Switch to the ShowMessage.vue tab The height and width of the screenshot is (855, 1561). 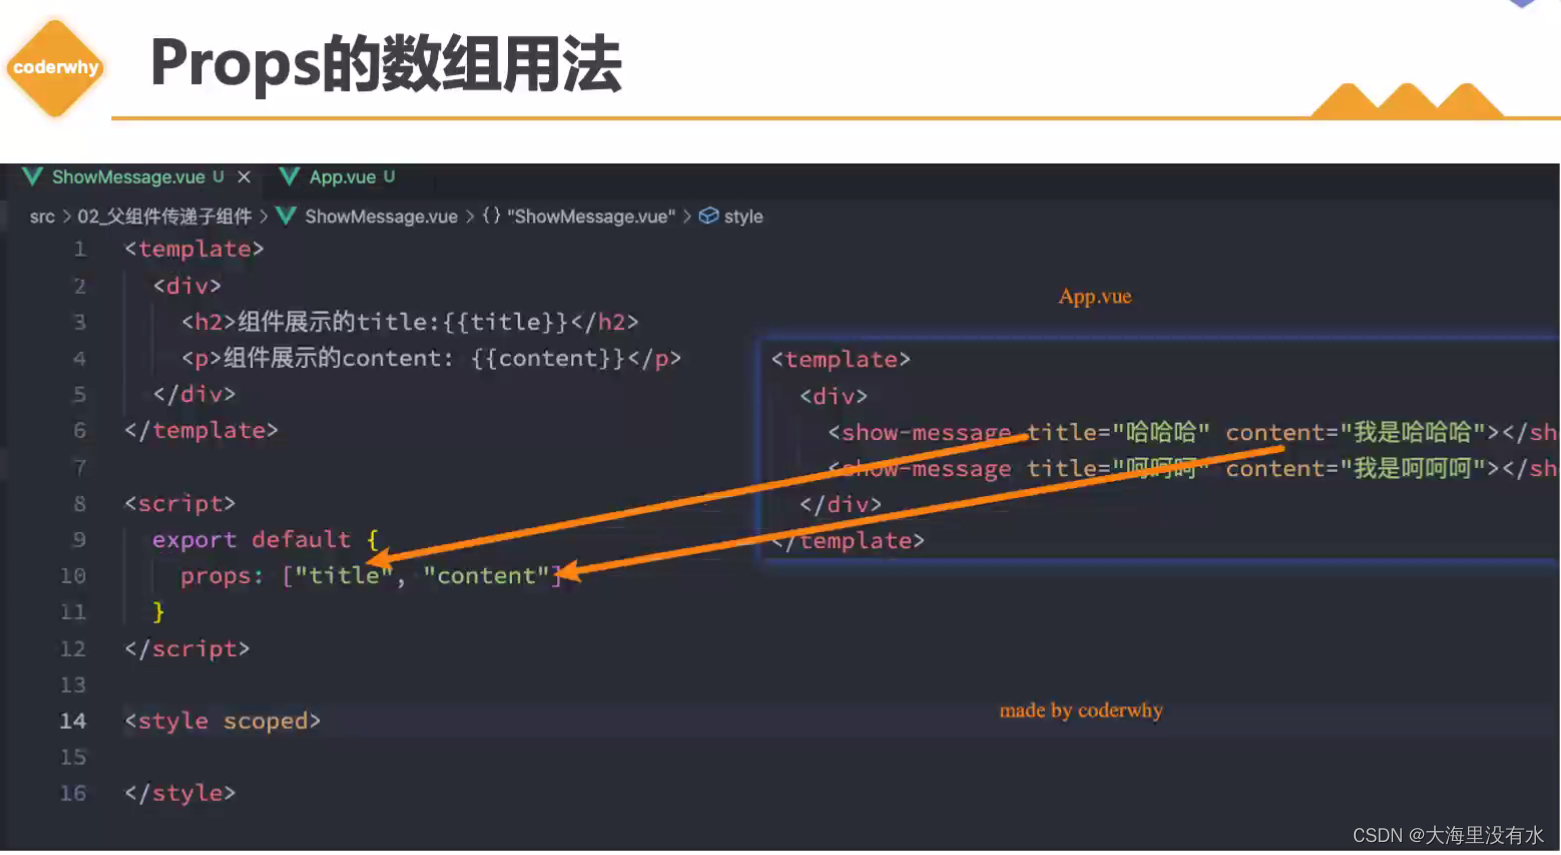[128, 177]
